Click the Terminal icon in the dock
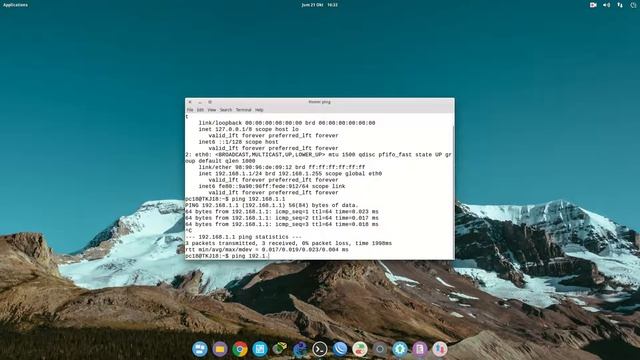The image size is (640, 360). pos(320,349)
